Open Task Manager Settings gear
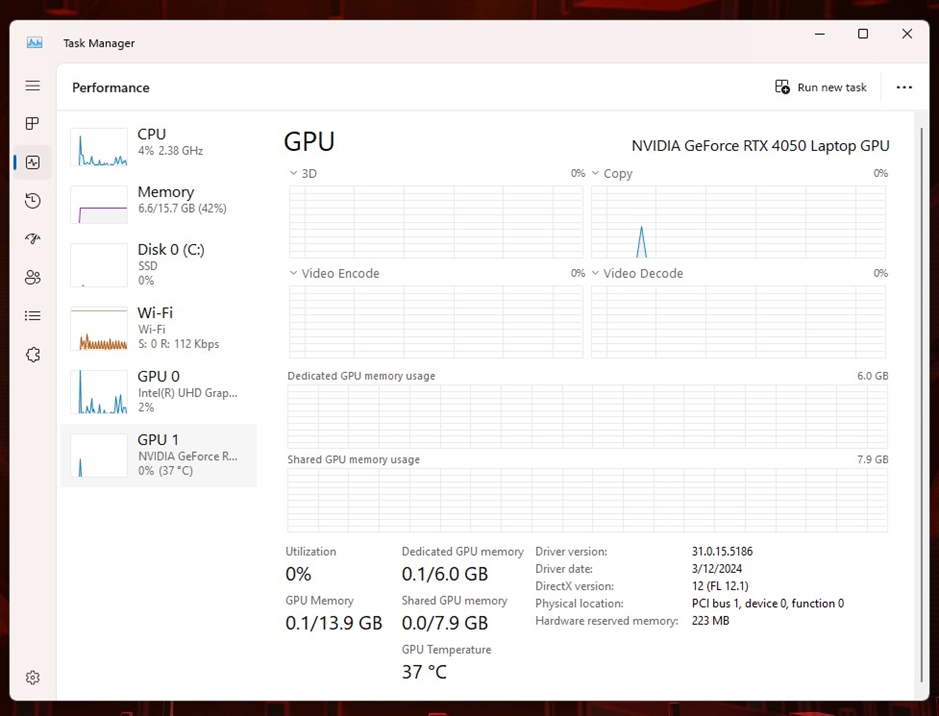This screenshot has height=716, width=939. tap(33, 677)
